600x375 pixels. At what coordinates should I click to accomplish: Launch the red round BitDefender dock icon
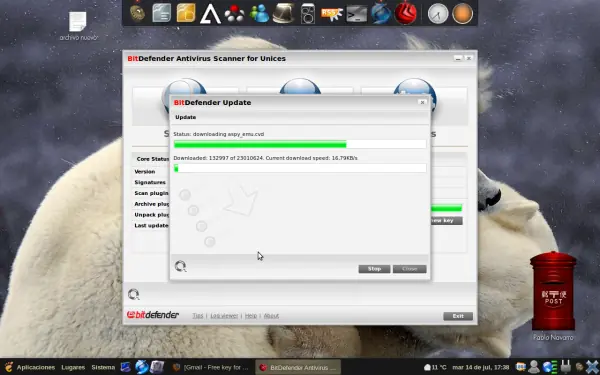pos(405,13)
